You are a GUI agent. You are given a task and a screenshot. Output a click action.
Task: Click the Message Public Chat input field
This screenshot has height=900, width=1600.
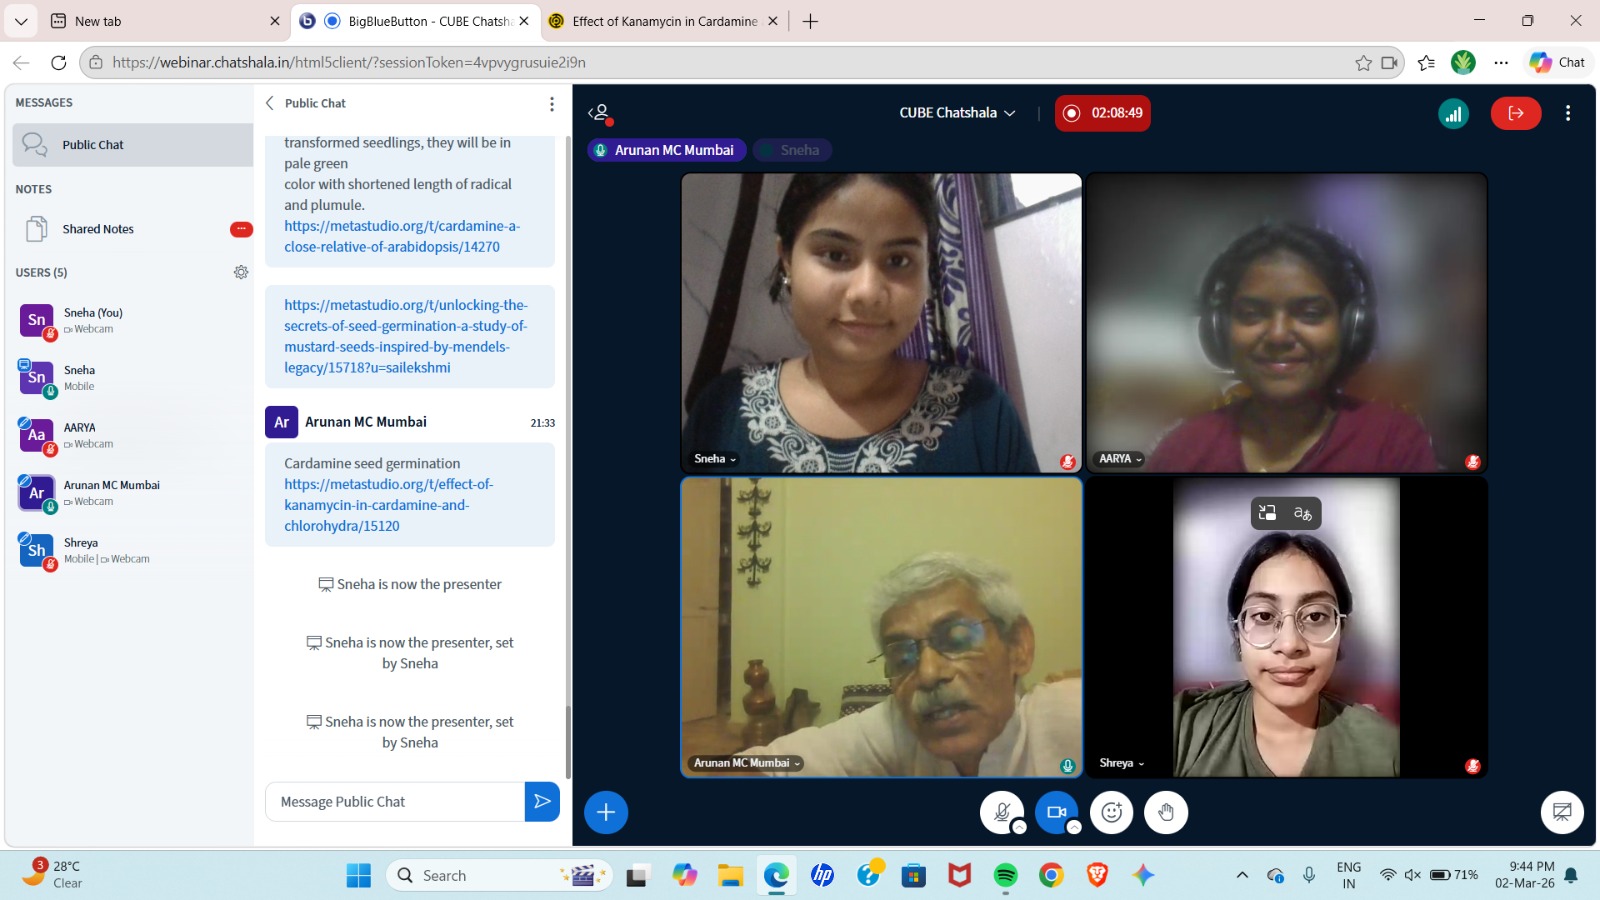(395, 802)
